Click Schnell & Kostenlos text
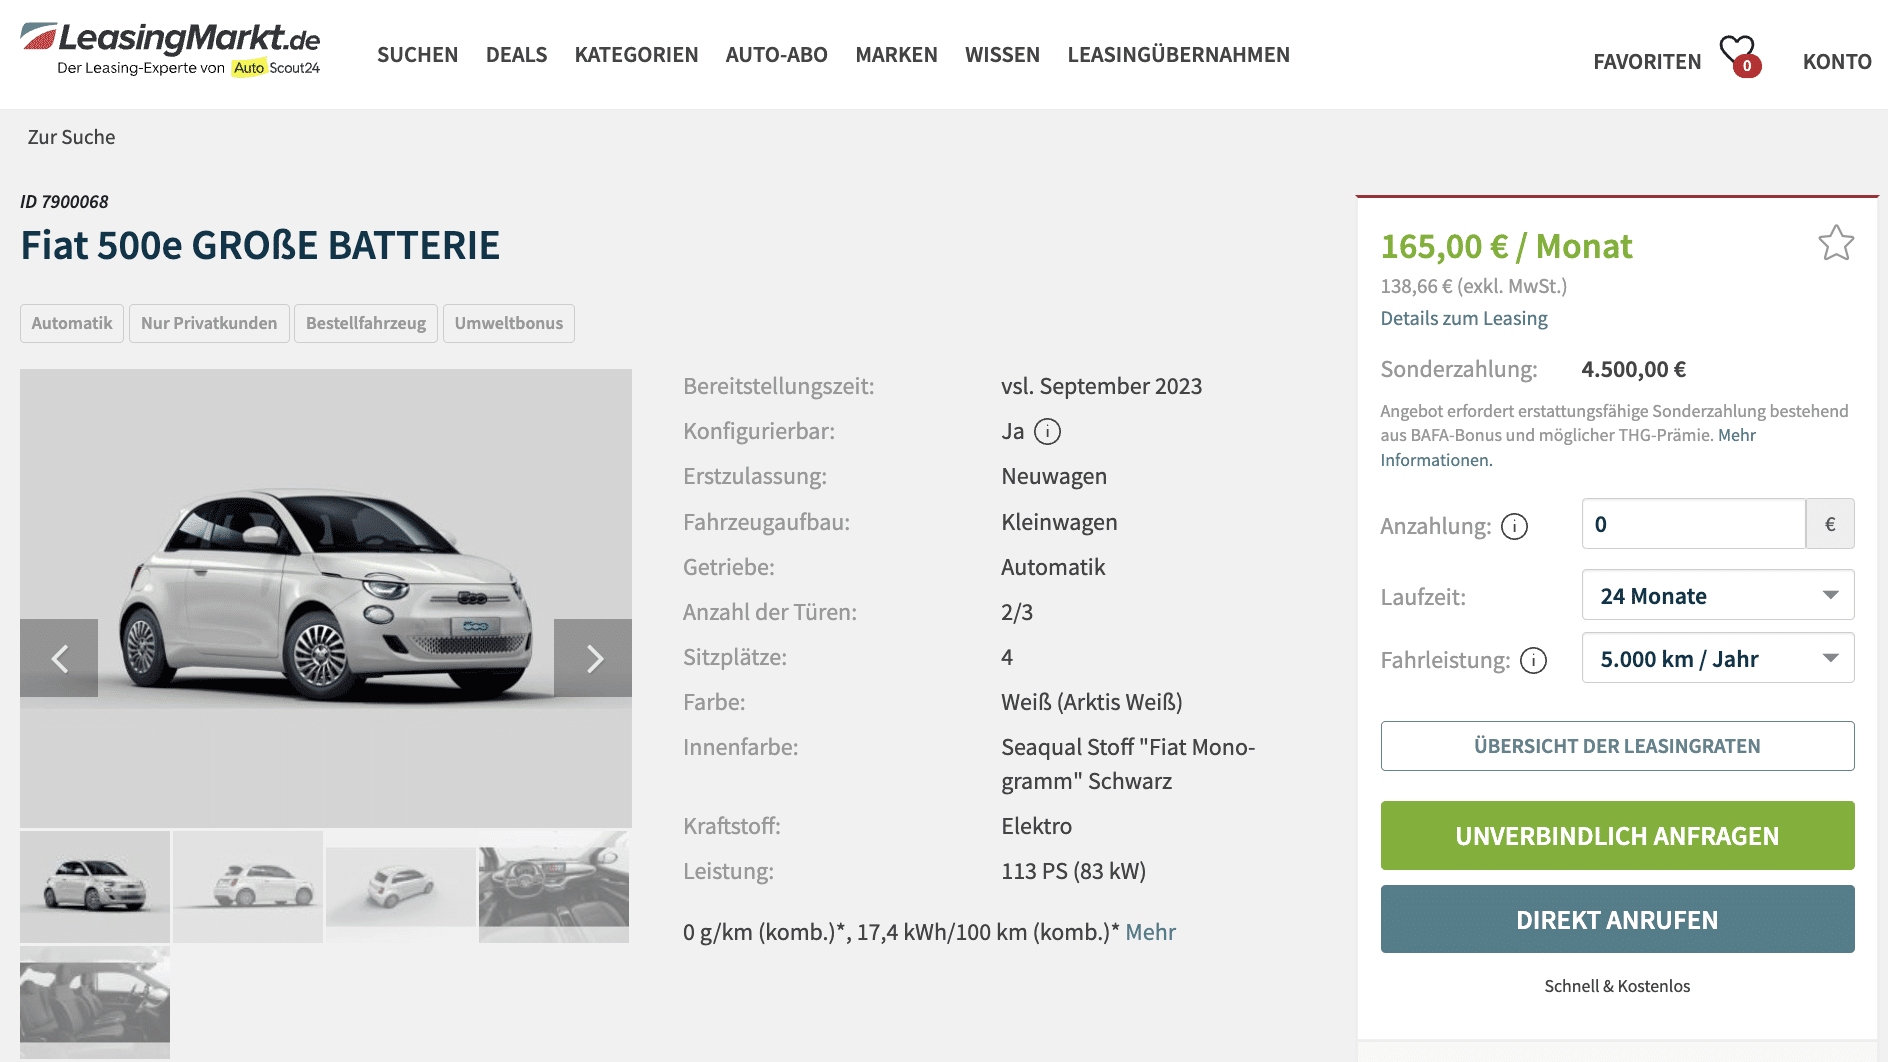Image resolution: width=1888 pixels, height=1062 pixels. point(1617,986)
